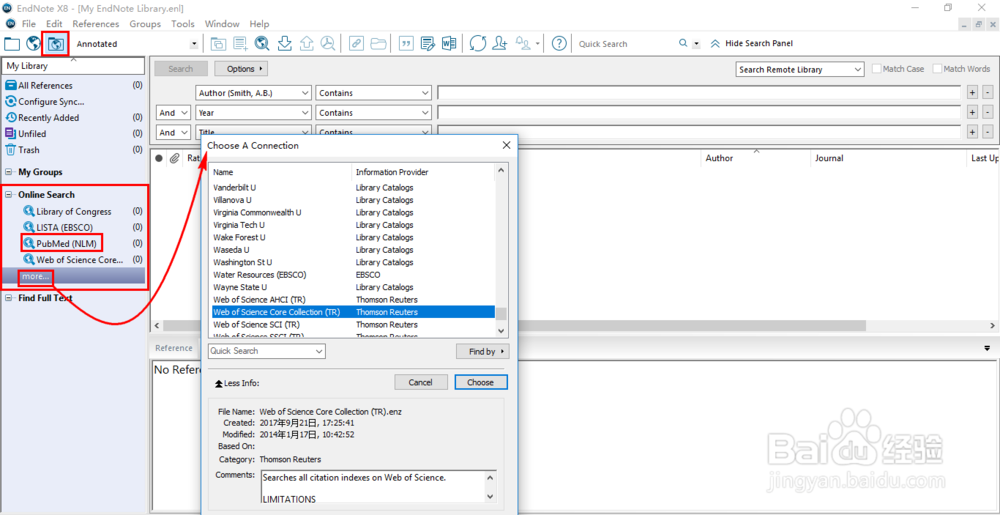1000x515 pixels.
Task: Switch to Online Search Mode globe icon
Action: pyautogui.click(x=33, y=44)
